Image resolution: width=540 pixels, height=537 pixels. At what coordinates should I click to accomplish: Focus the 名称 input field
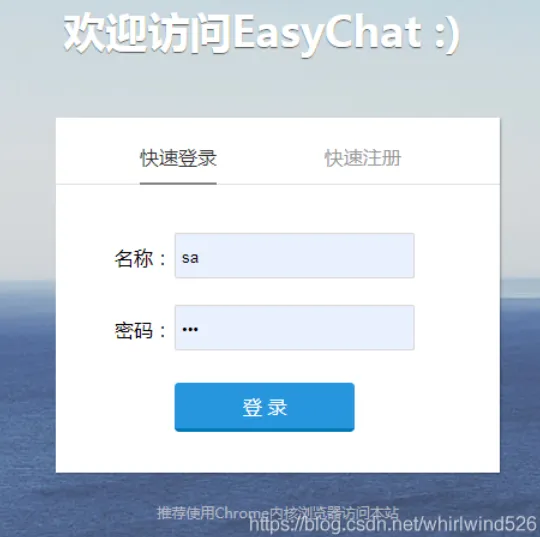click(x=294, y=255)
